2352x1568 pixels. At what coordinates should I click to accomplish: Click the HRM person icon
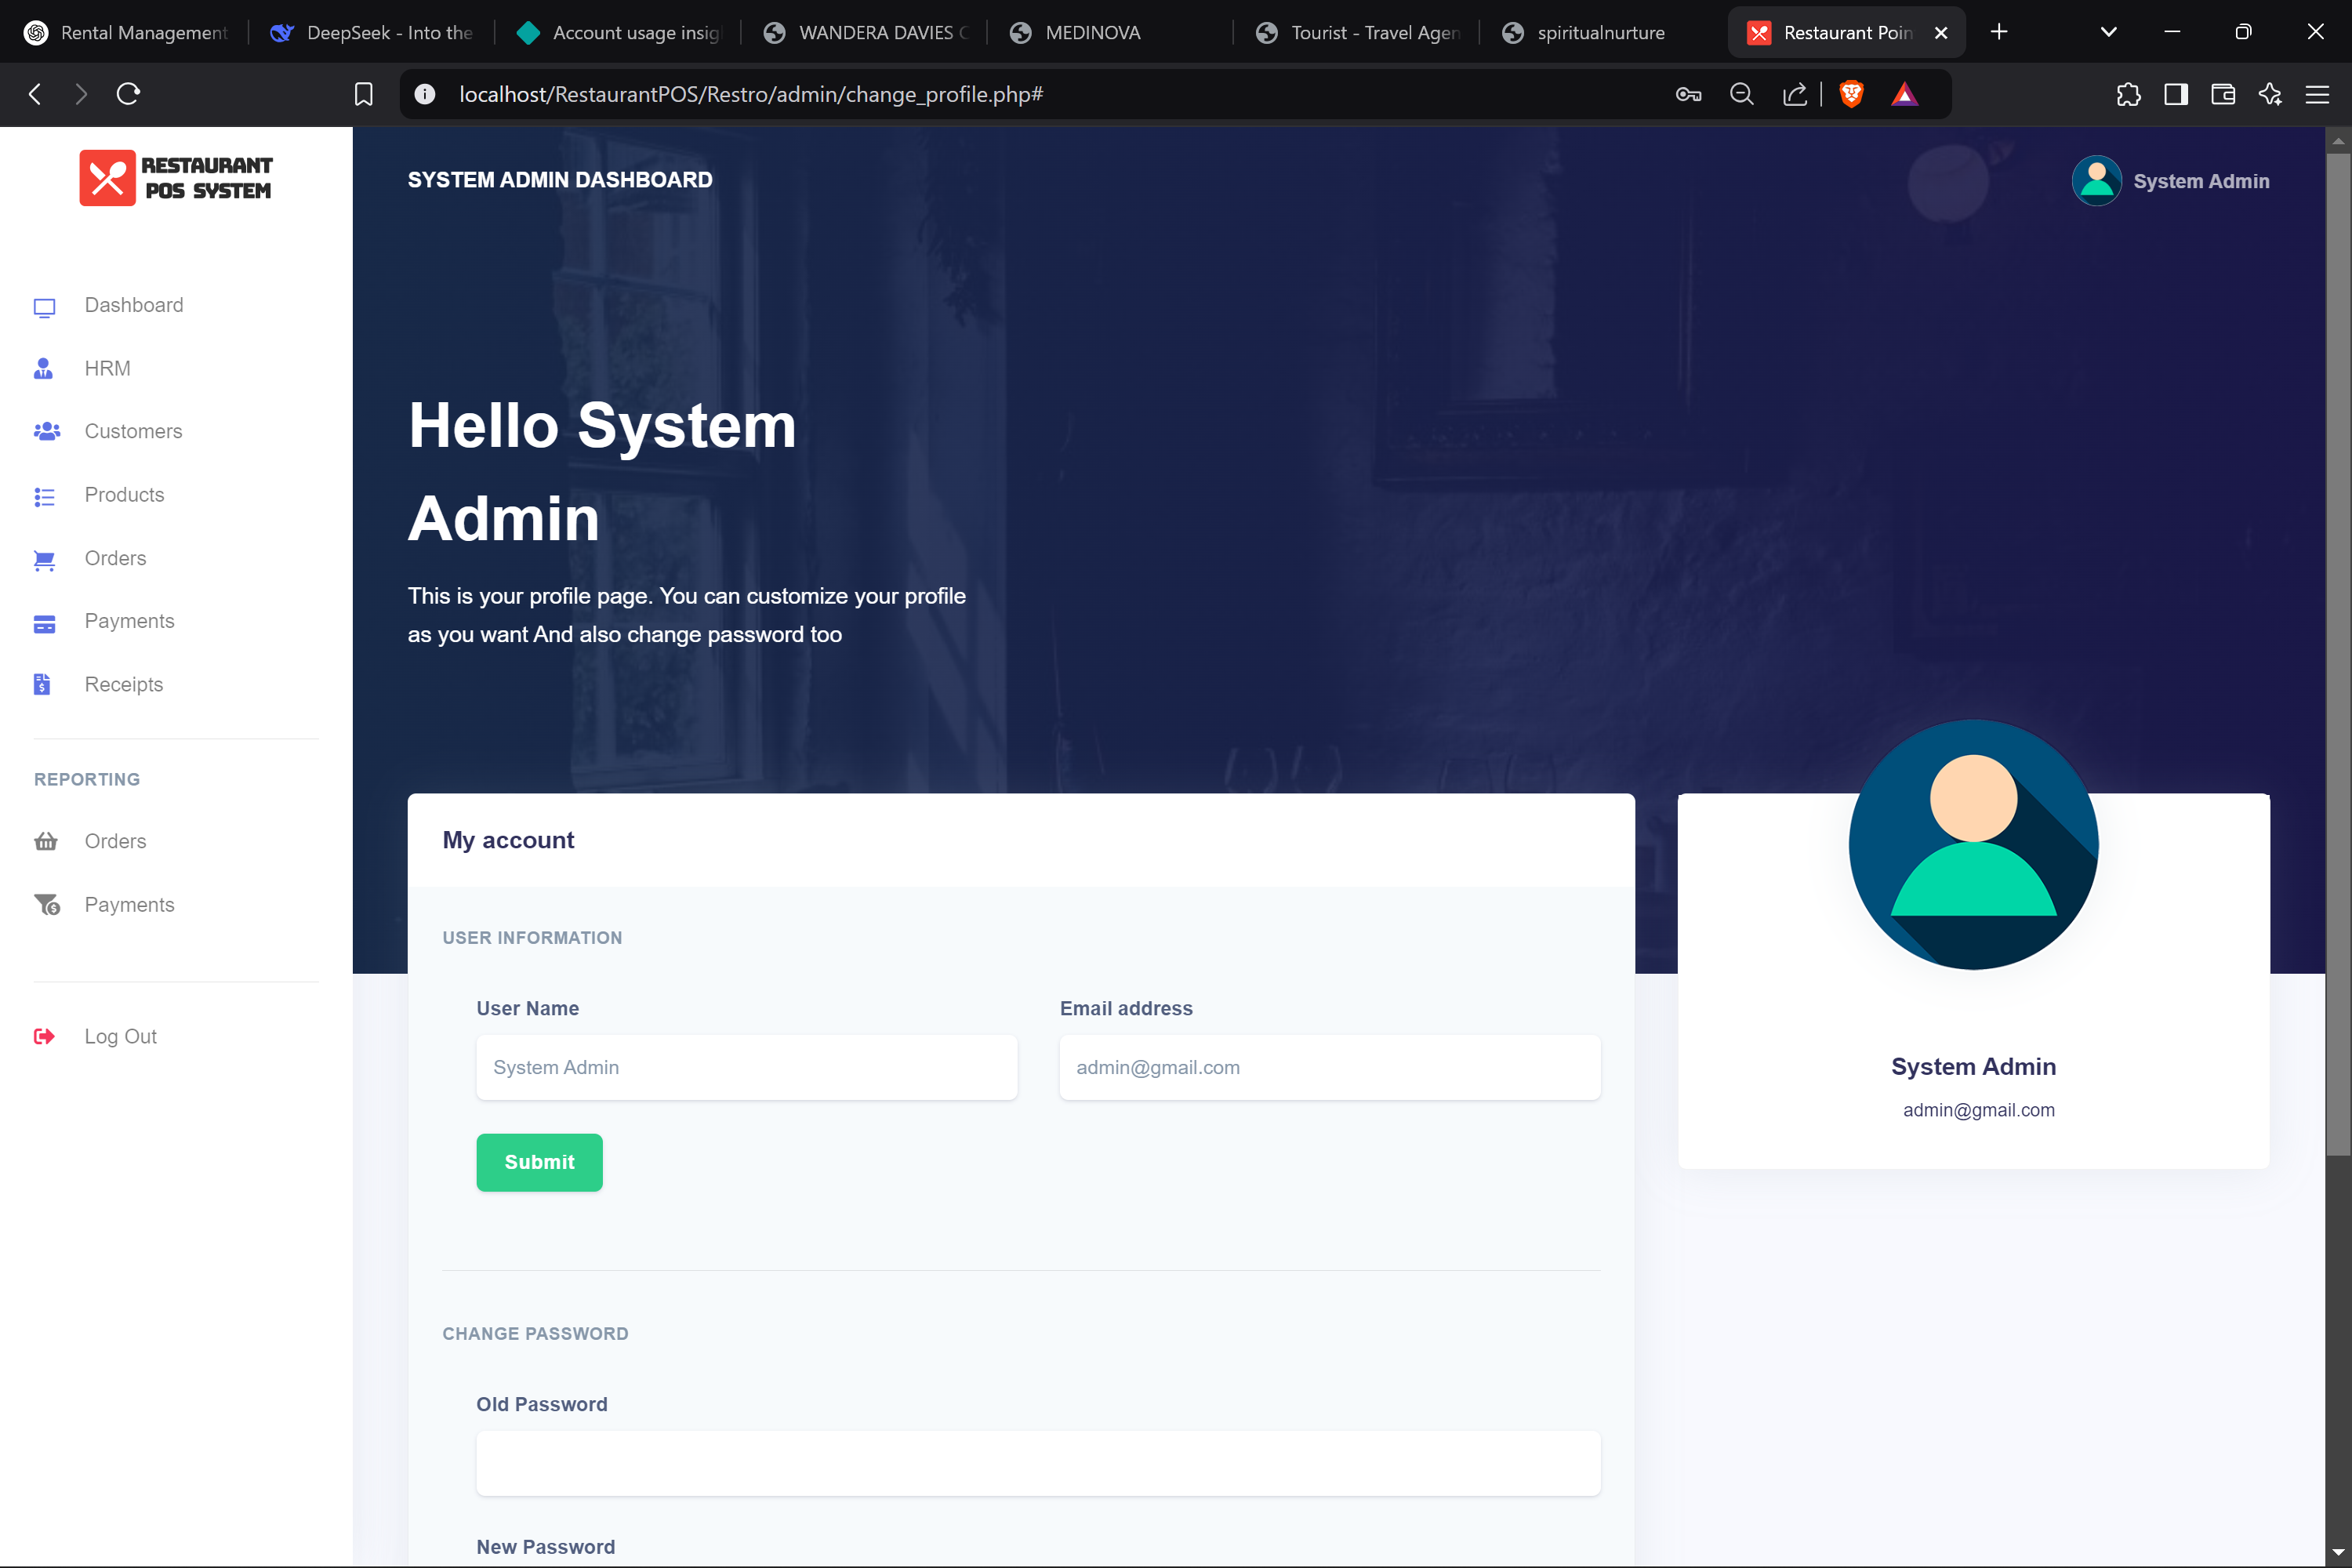44,369
